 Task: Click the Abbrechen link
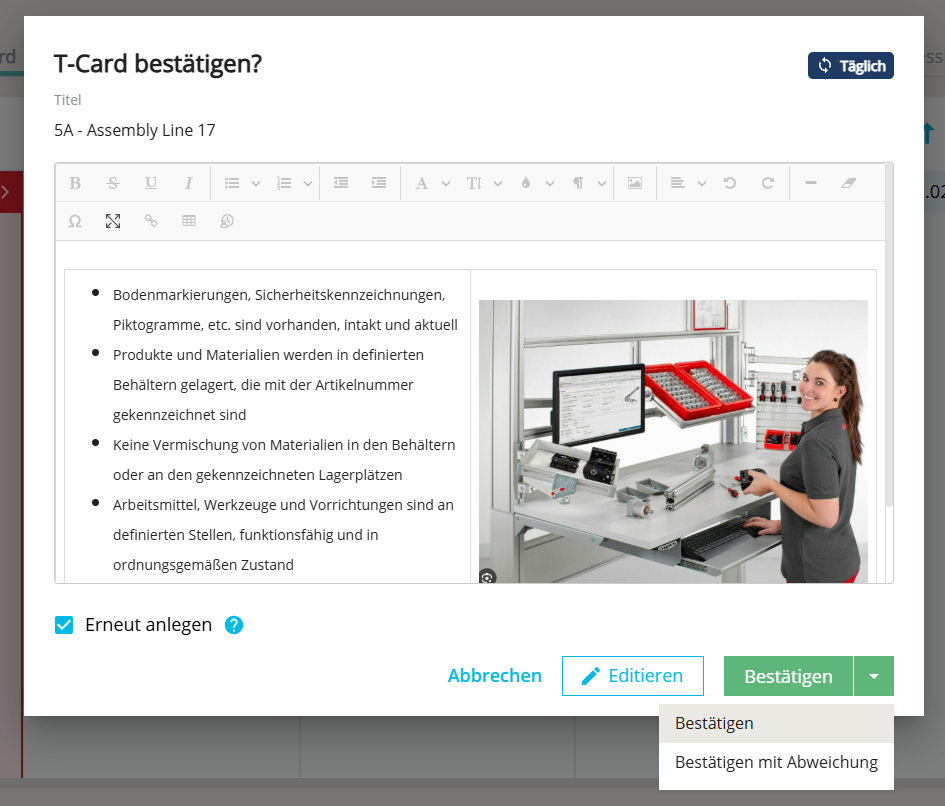pos(494,676)
